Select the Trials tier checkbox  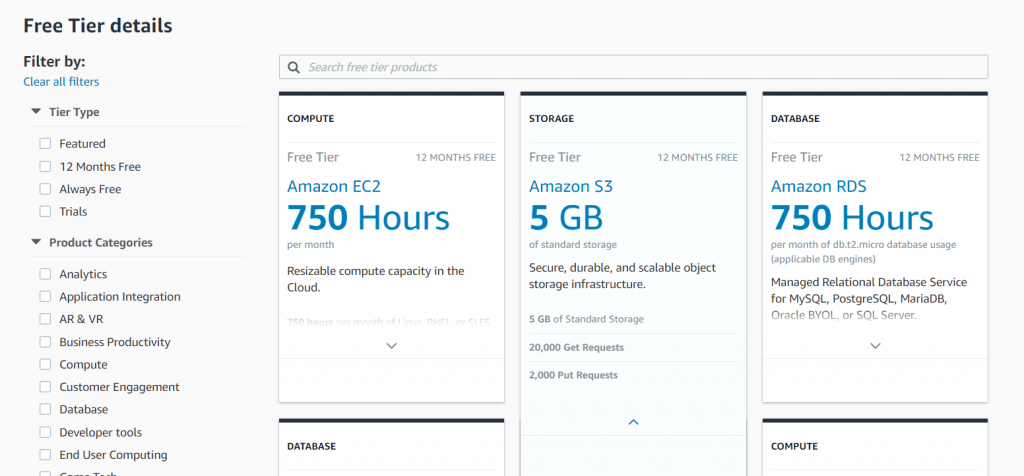coord(45,212)
